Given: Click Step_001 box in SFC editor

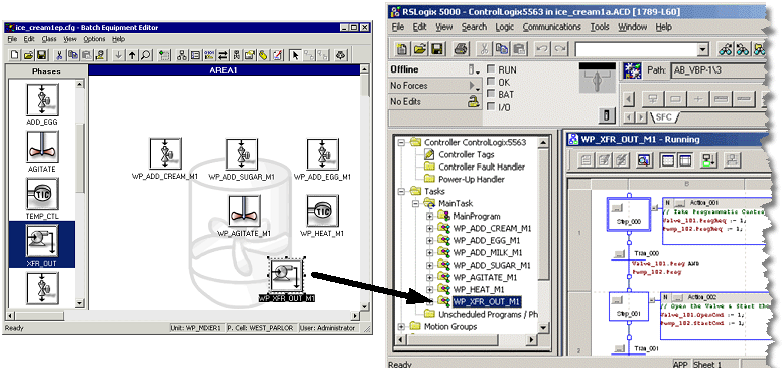Looking at the screenshot, I should click(628, 306).
